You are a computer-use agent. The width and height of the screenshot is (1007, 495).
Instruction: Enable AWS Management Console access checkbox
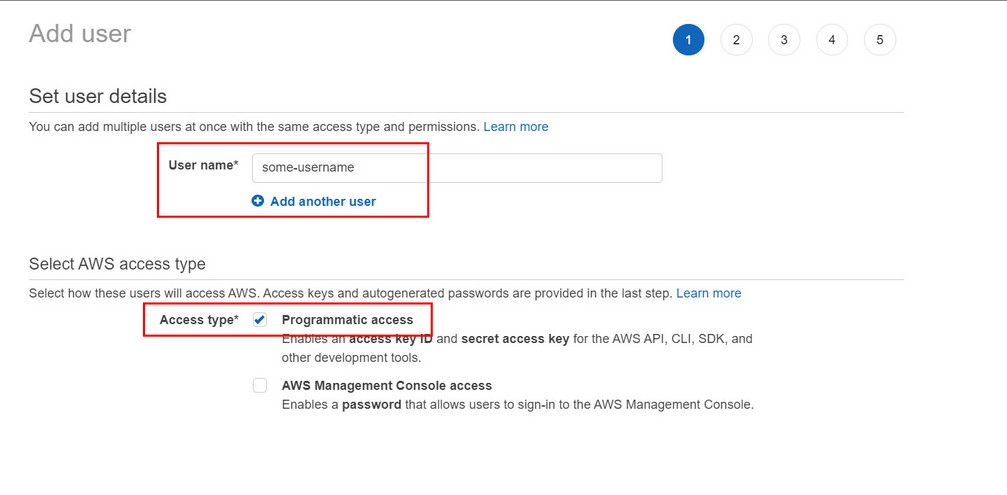point(260,385)
